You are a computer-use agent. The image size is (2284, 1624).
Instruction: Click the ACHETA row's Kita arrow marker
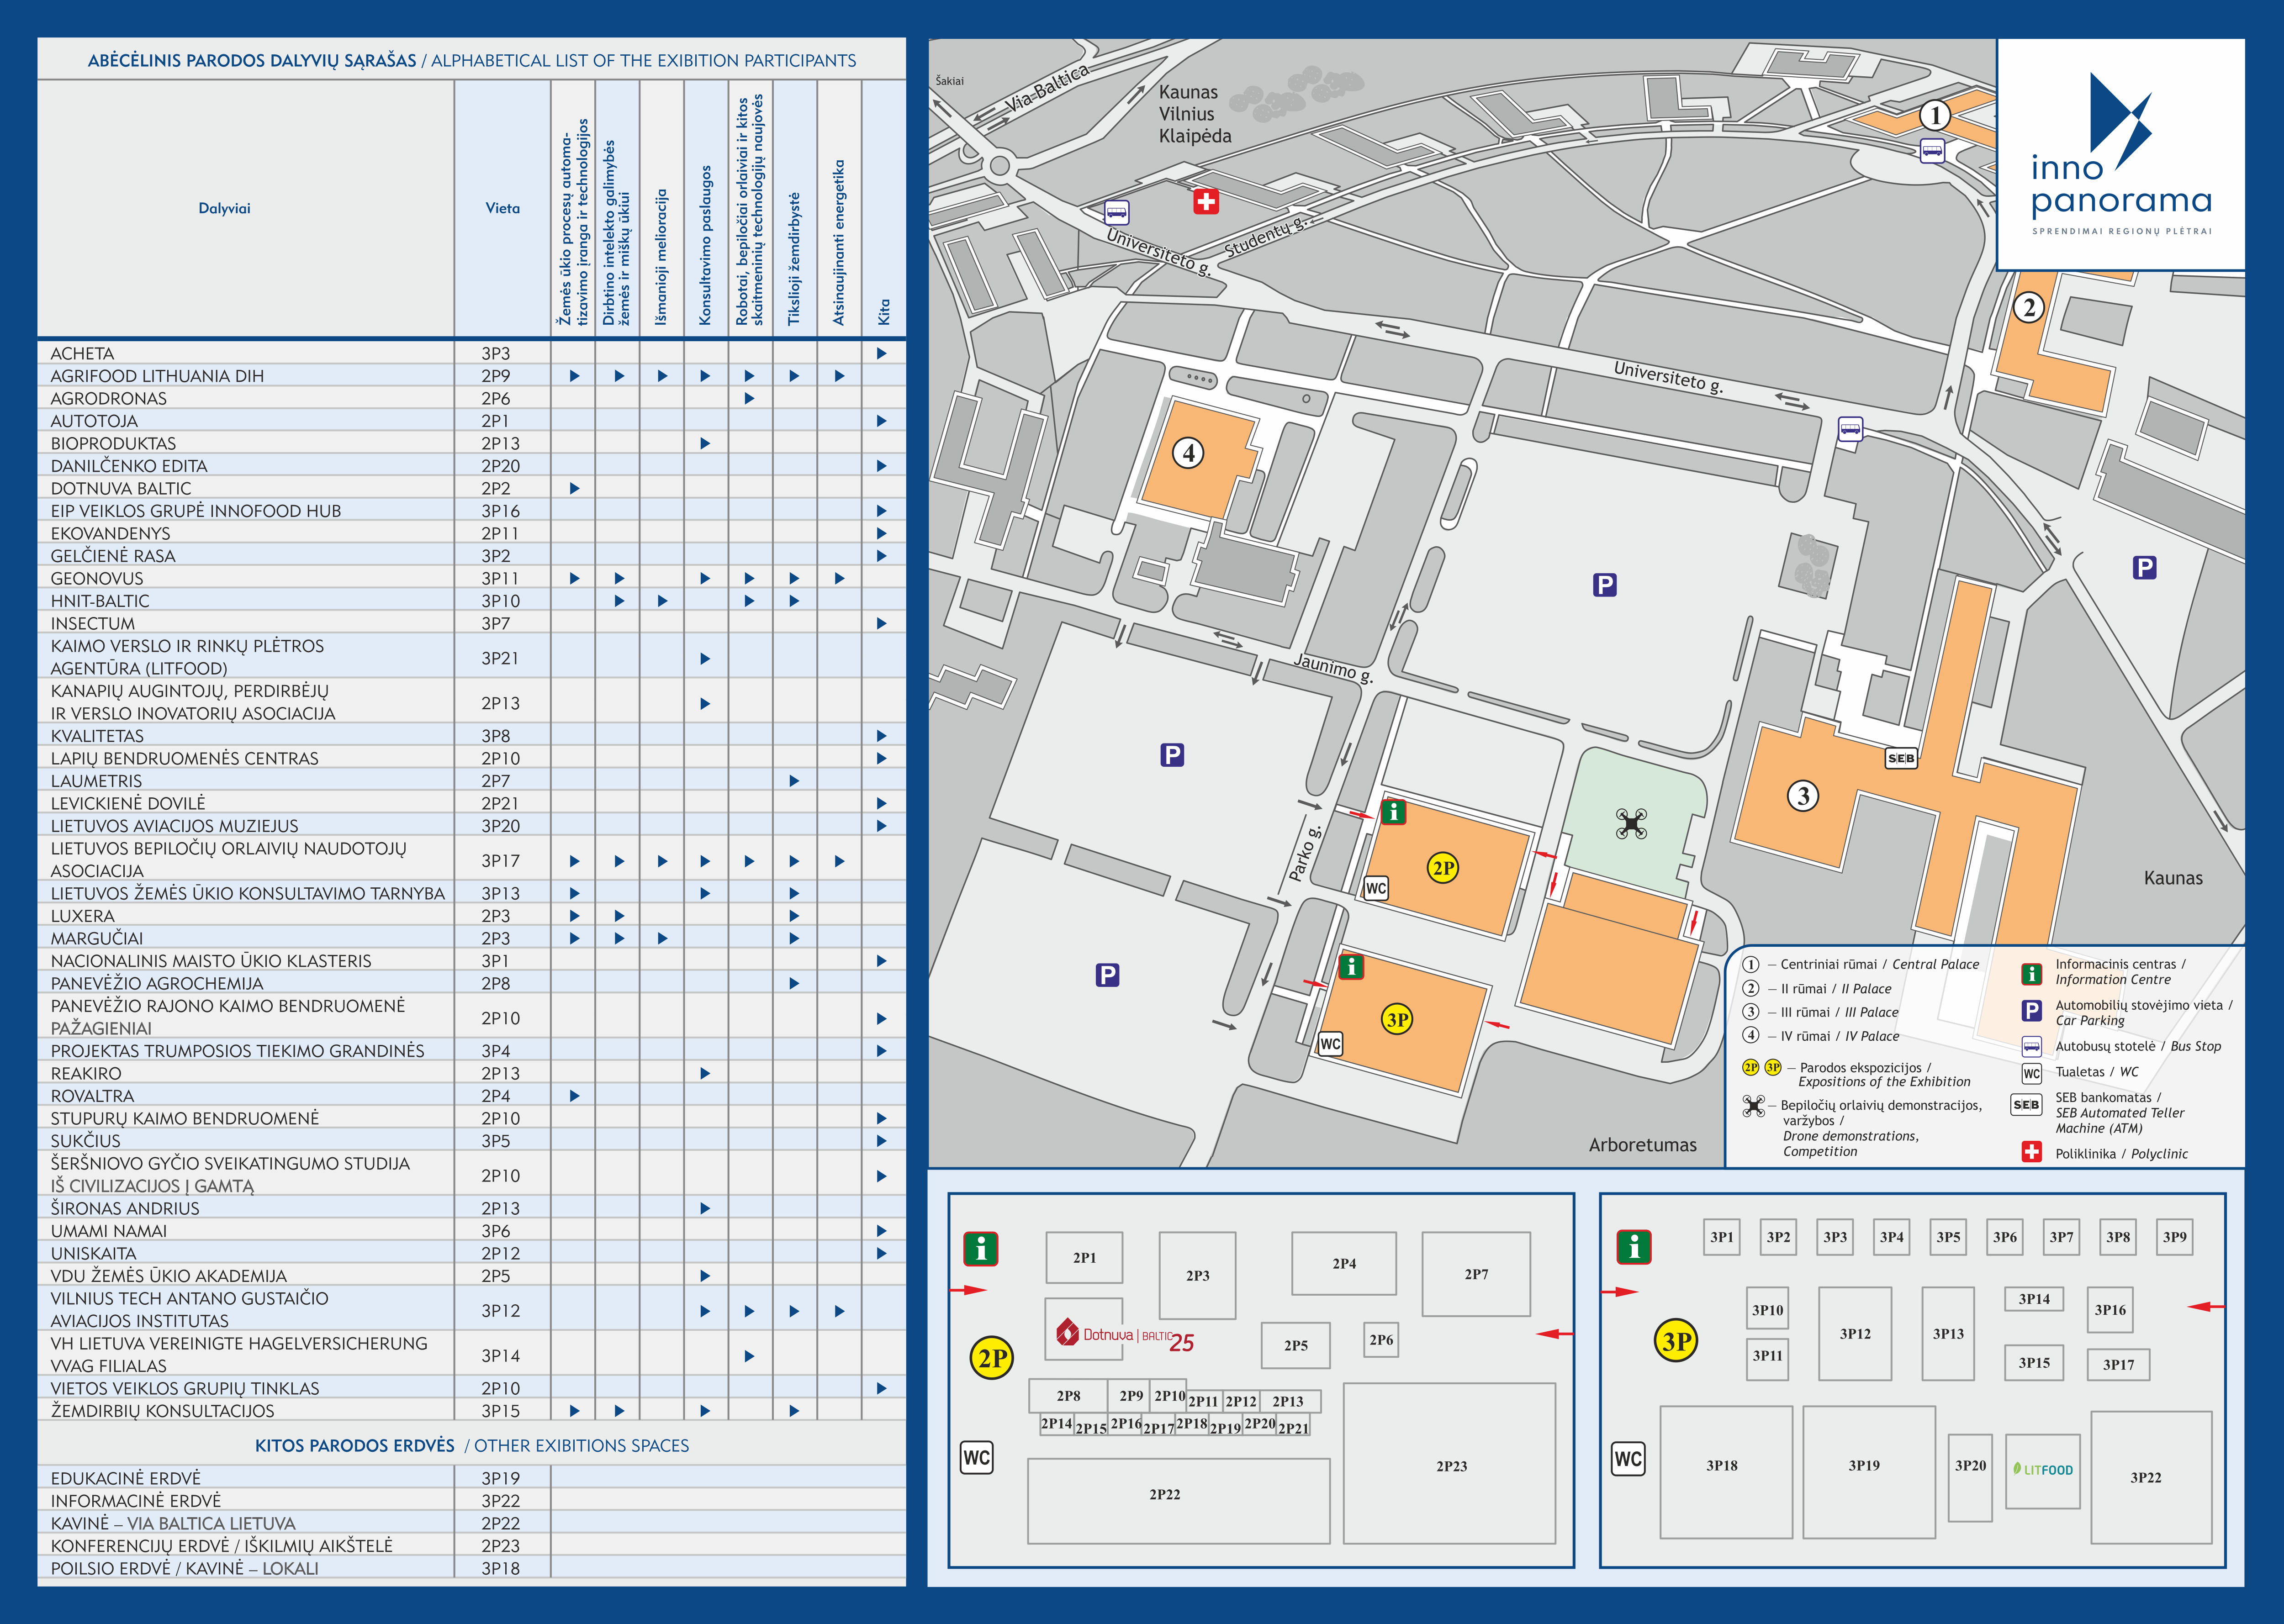tap(881, 353)
